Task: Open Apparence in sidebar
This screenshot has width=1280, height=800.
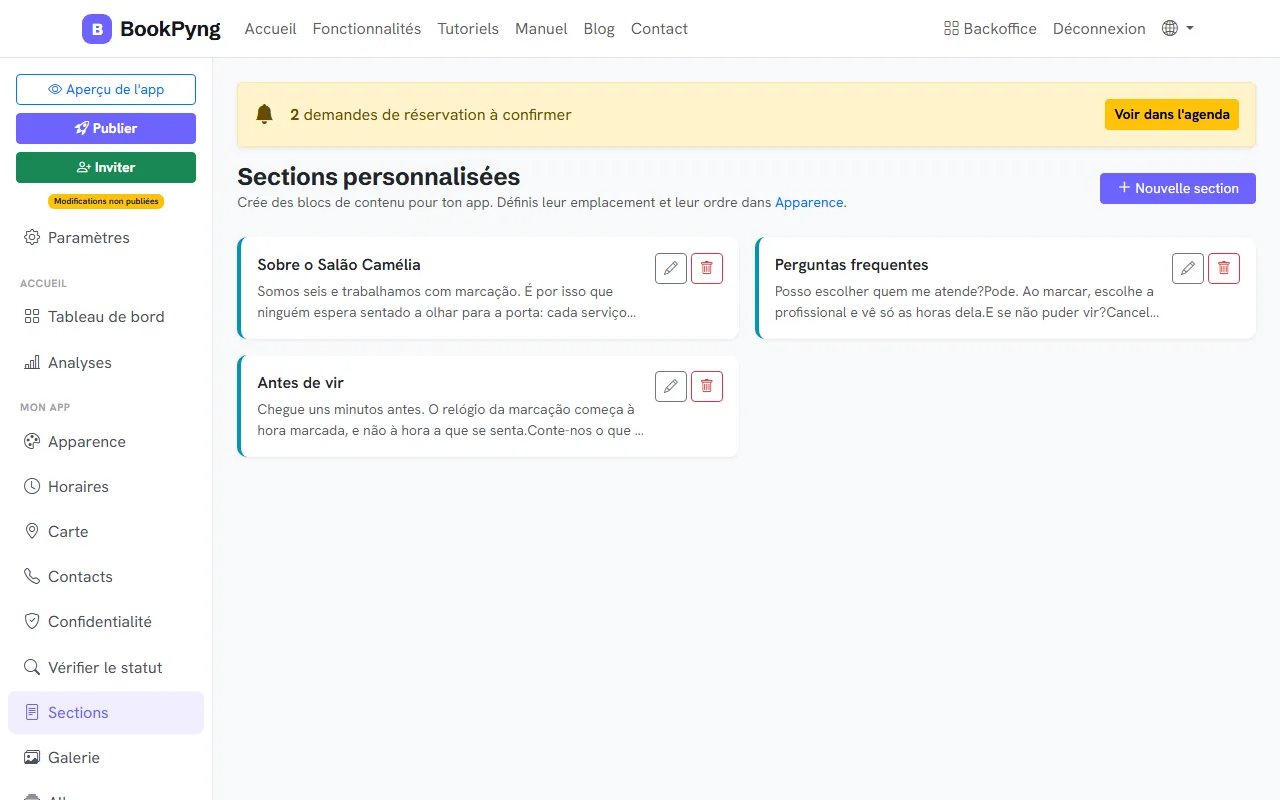Action: click(x=106, y=442)
